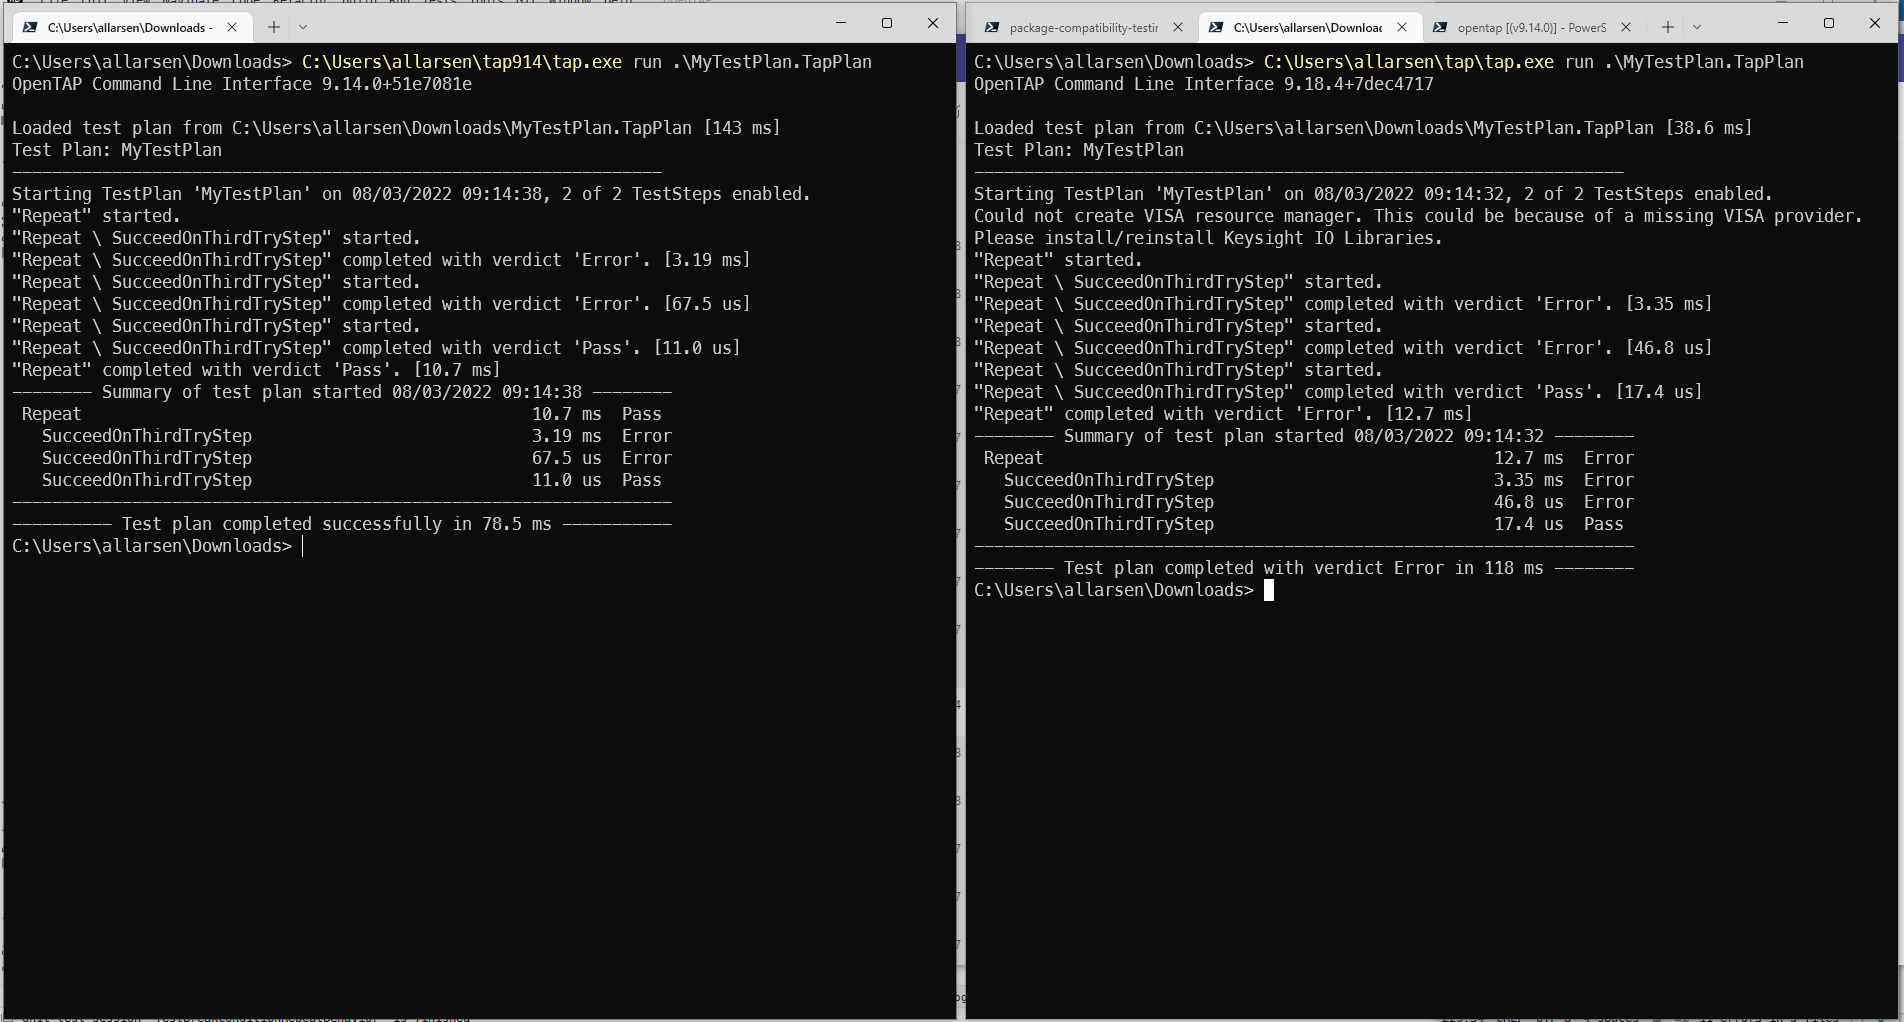Open a new tab with the plus icon in the right window
This screenshot has width=1904, height=1022.
point(1666,27)
